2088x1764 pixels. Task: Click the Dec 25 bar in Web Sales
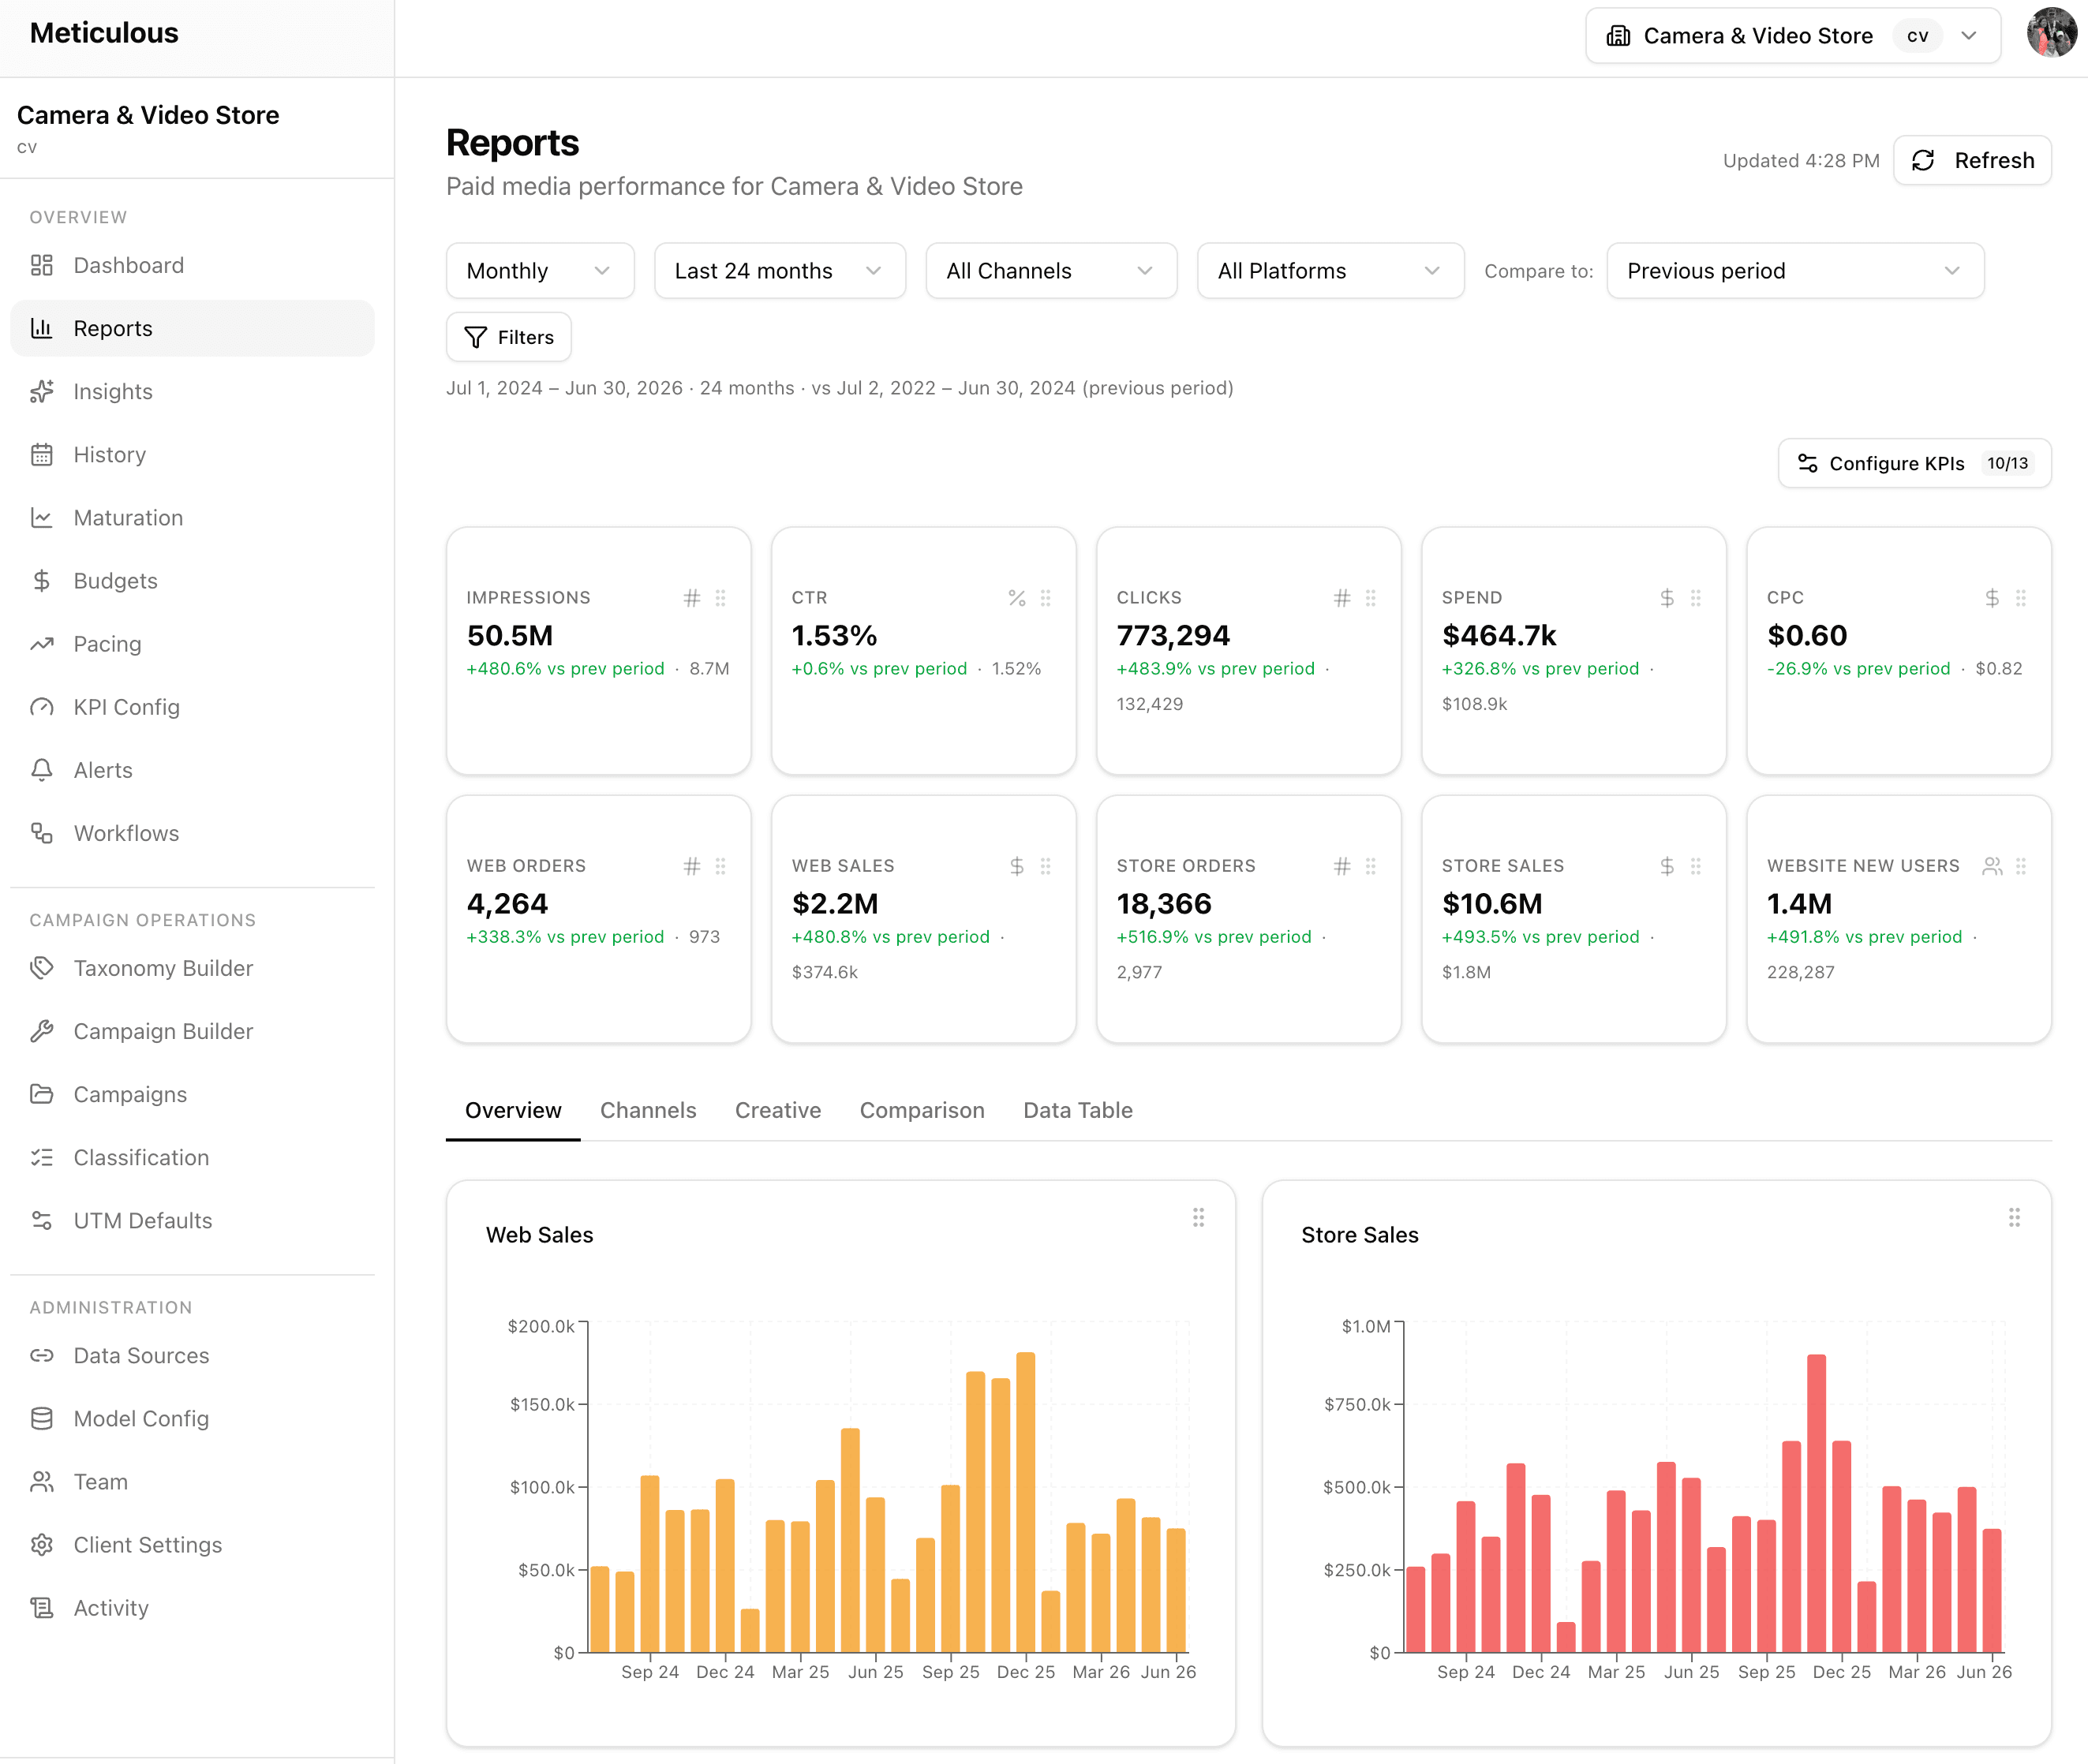1026,1502
